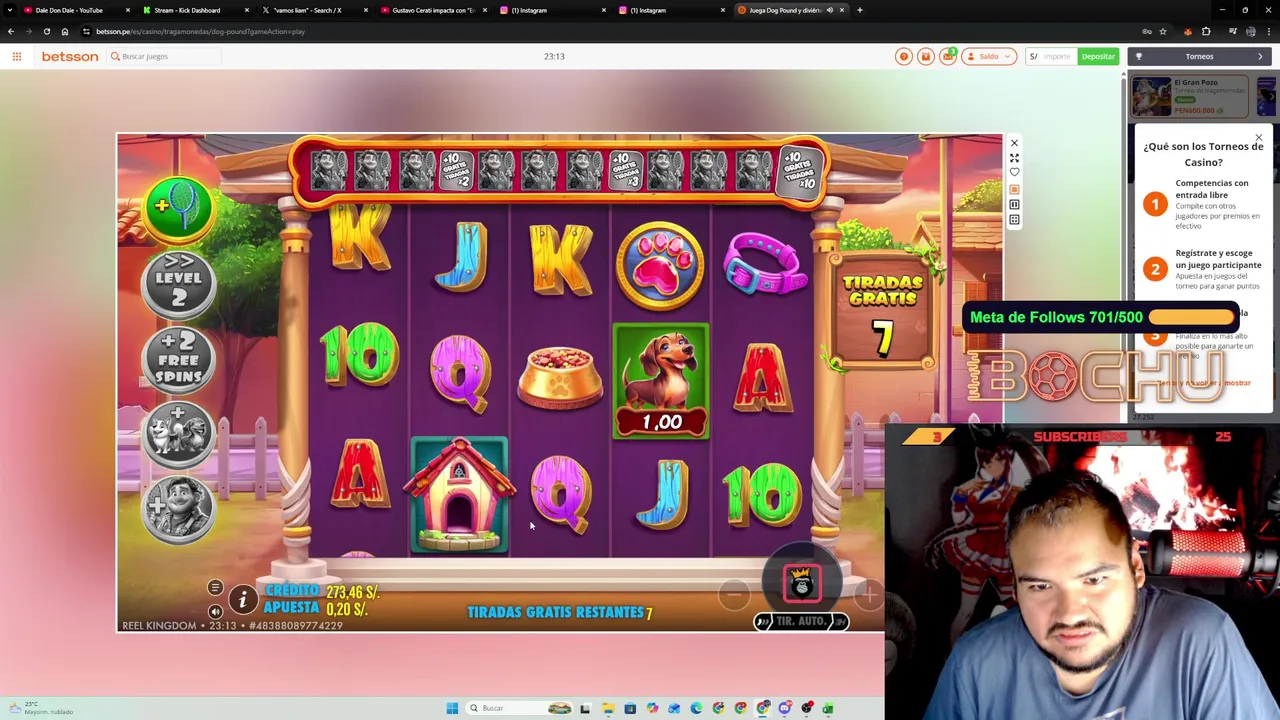The width and height of the screenshot is (1280, 720).
Task: Expand the Saldo account dropdown
Action: 989,56
